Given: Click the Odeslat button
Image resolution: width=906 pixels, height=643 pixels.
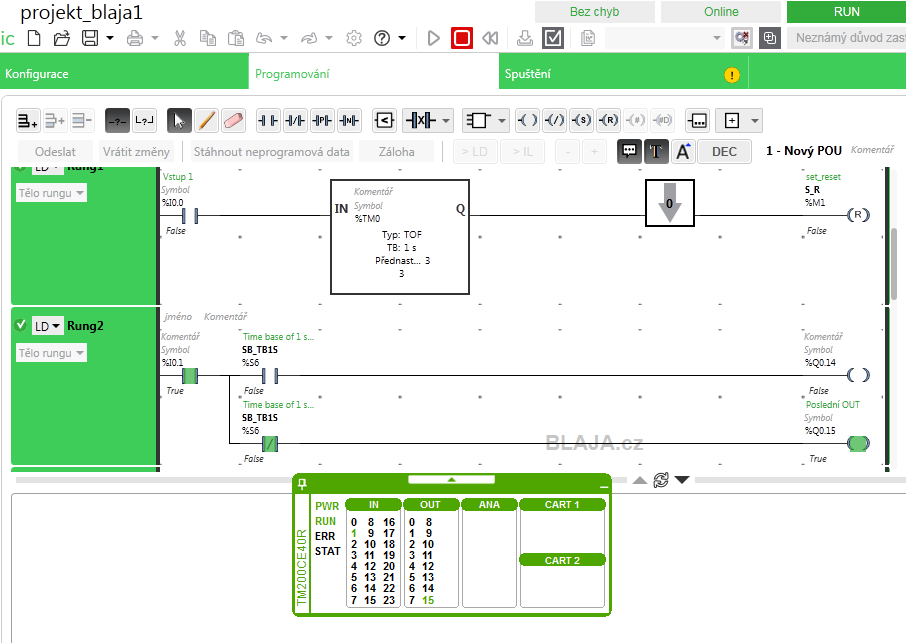Looking at the screenshot, I should pyautogui.click(x=55, y=151).
